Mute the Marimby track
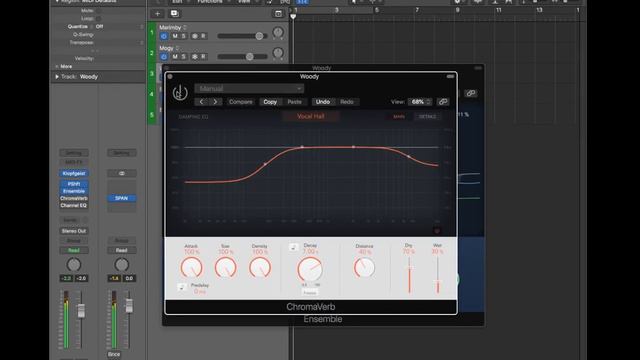Image resolution: width=640 pixels, height=360 pixels. point(175,36)
